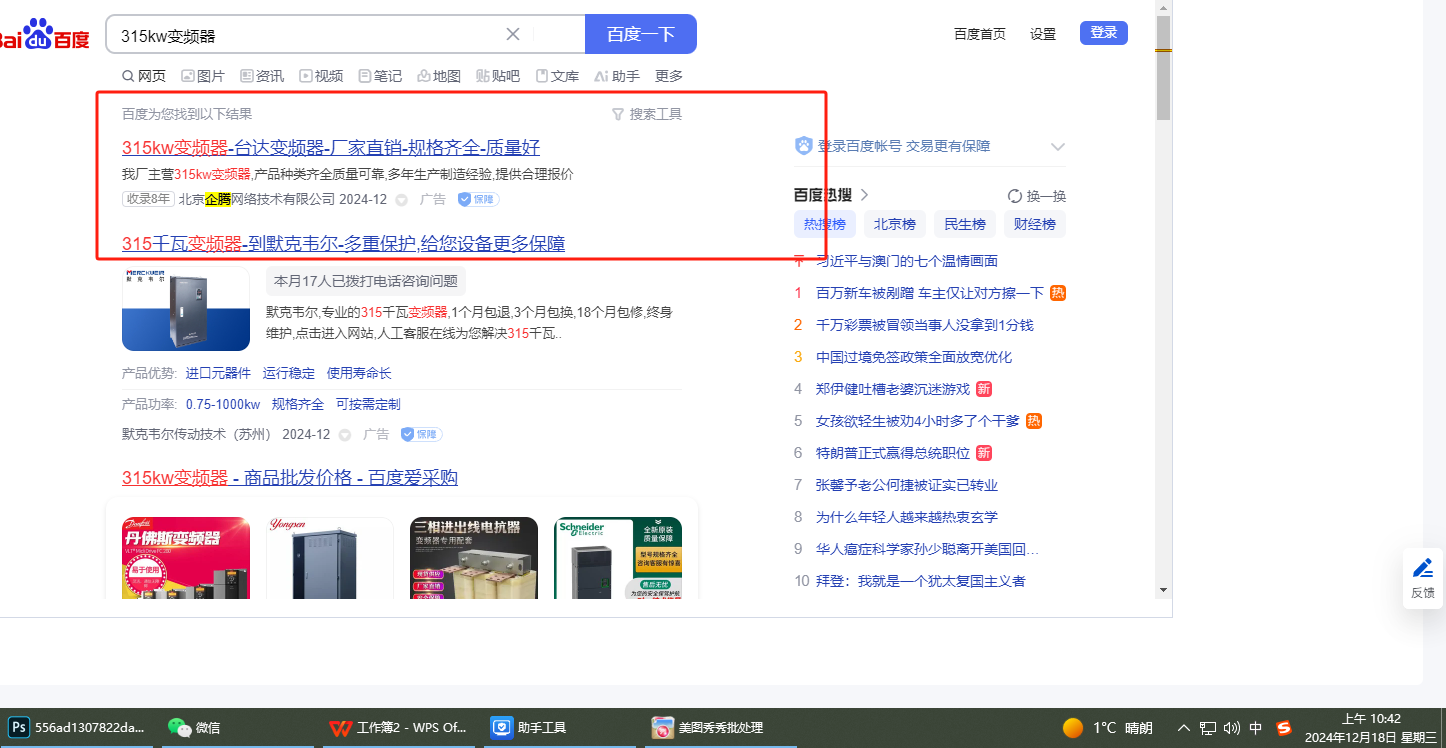Refresh hot searches with 换一换

(x=1037, y=196)
